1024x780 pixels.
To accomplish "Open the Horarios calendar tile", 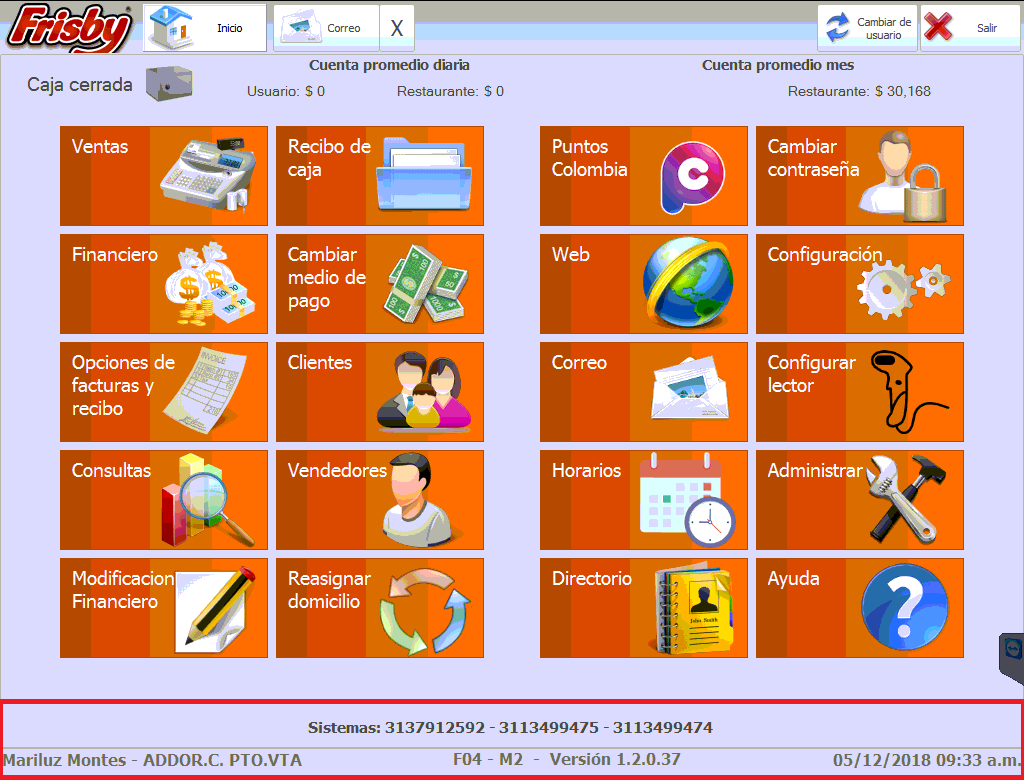I will (x=644, y=500).
